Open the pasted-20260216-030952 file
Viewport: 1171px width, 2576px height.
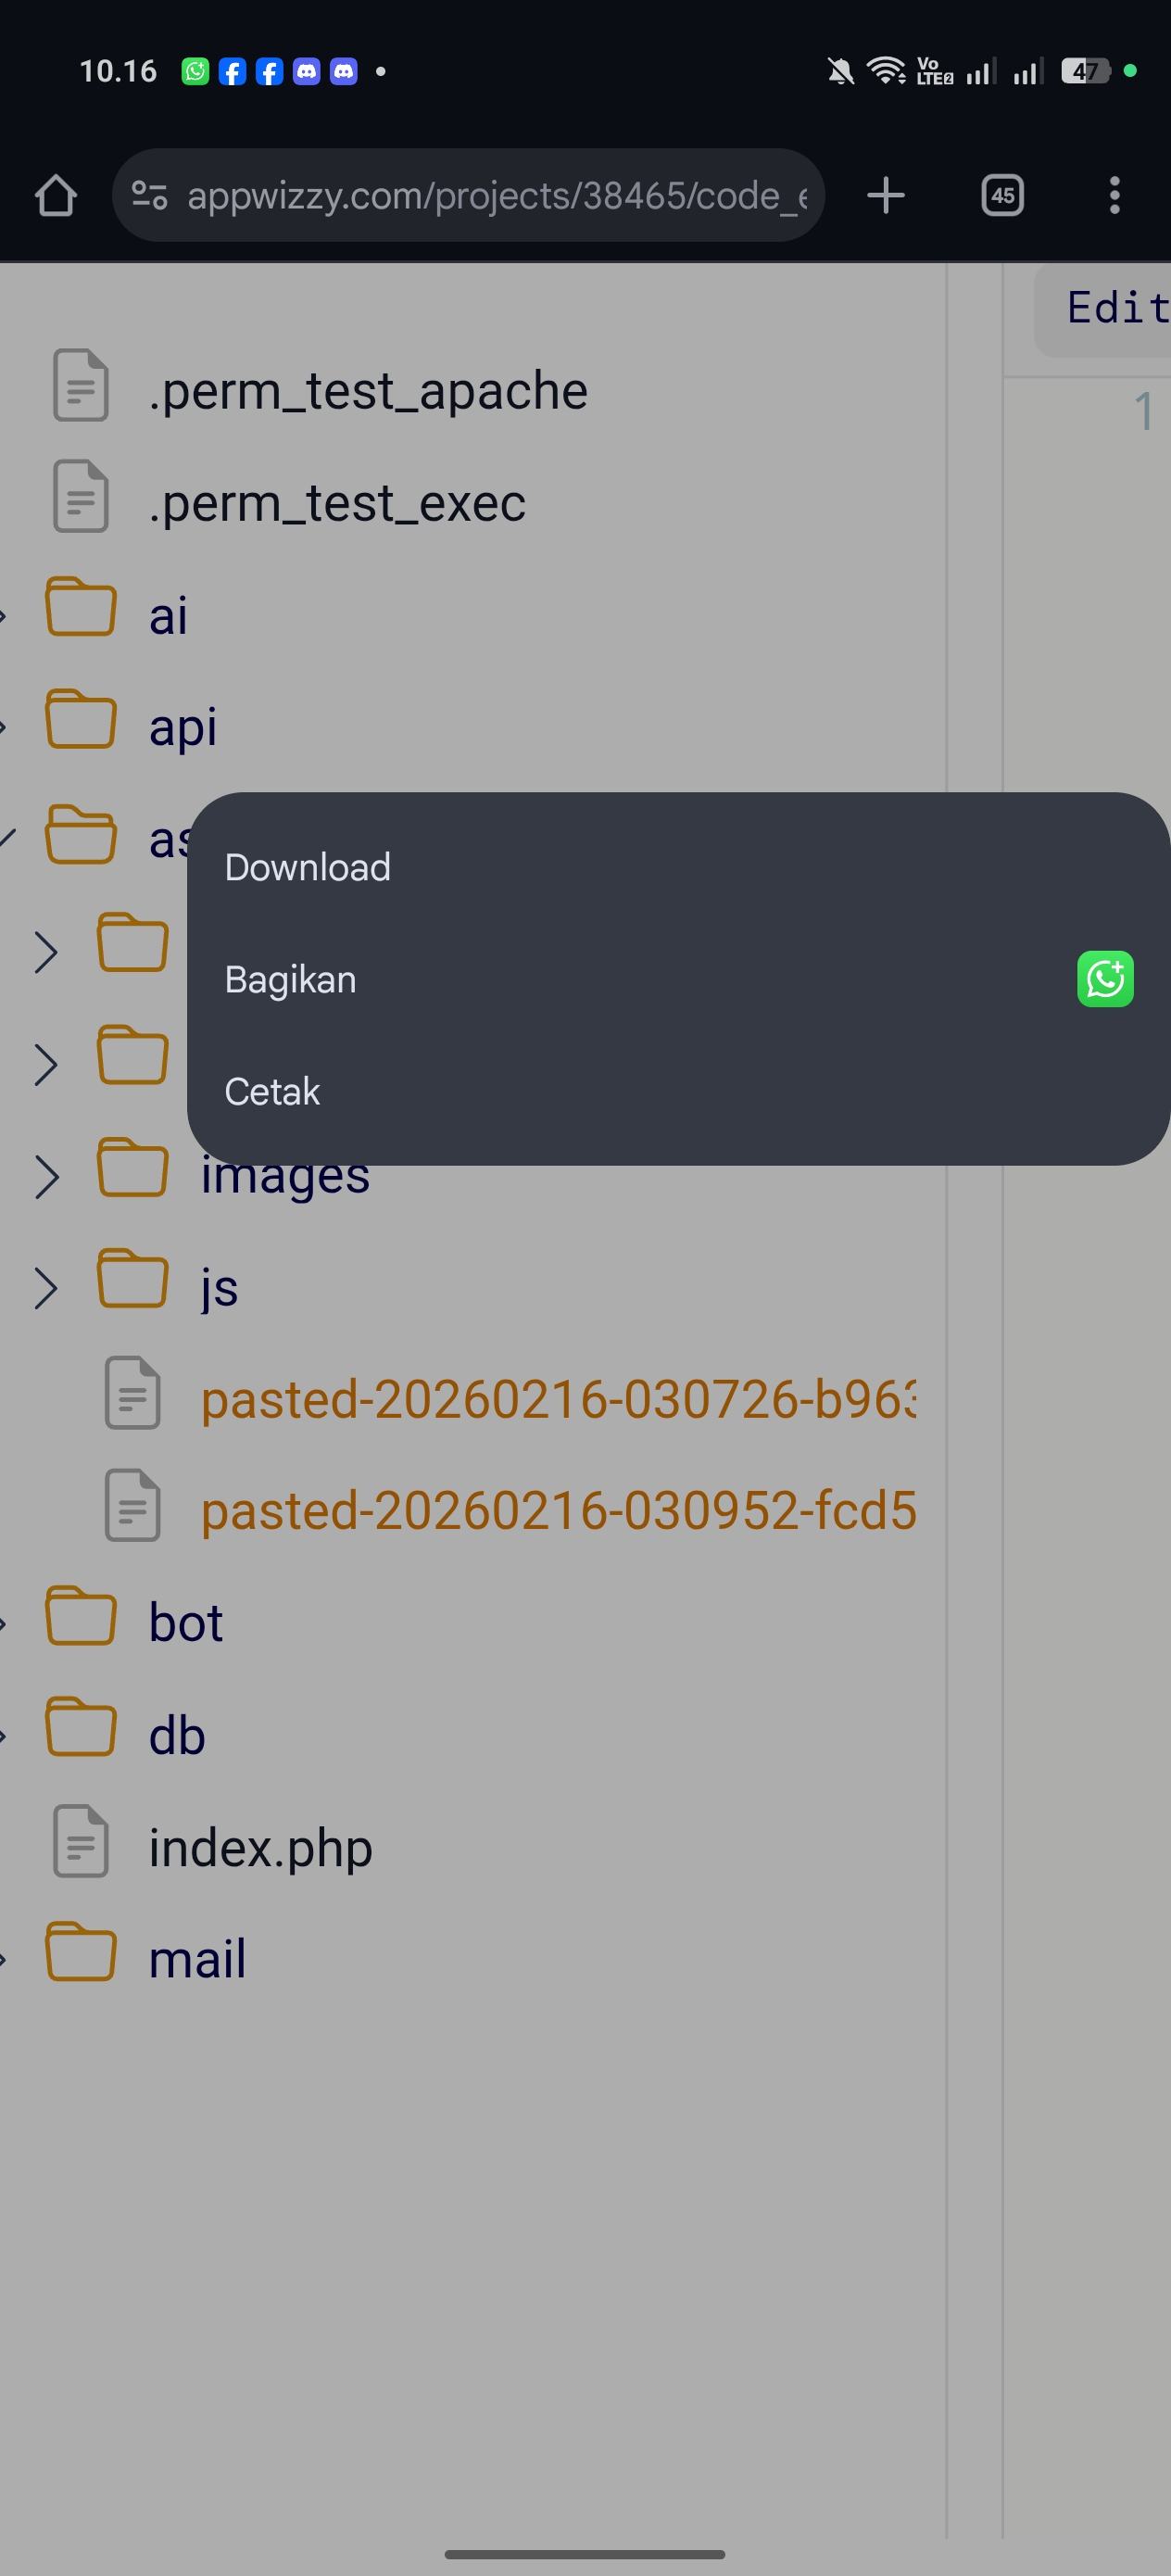(x=557, y=1511)
